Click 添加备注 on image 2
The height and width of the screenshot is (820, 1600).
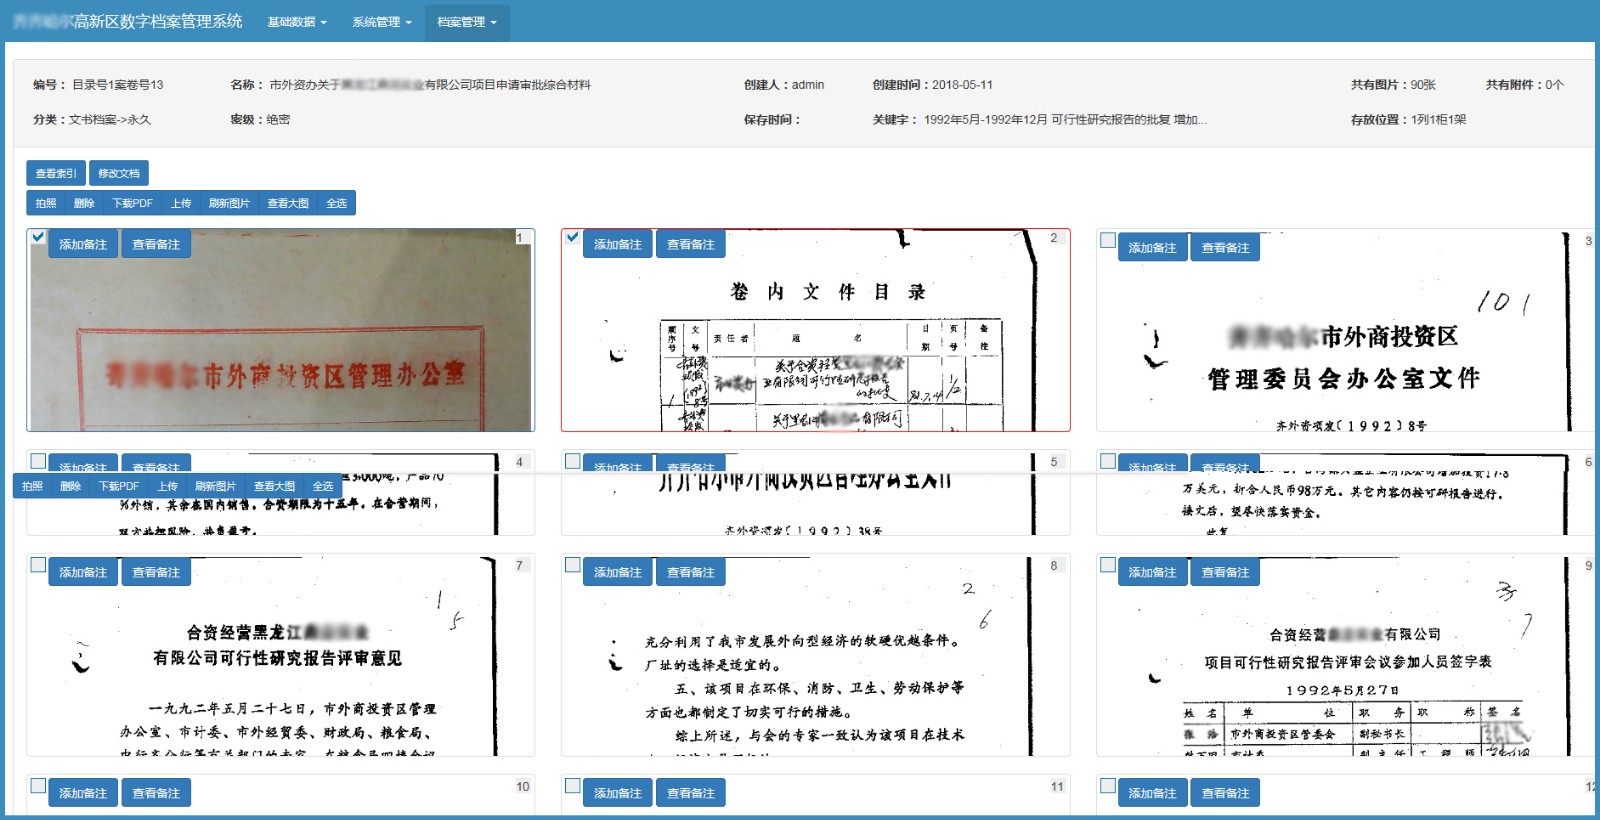point(618,244)
